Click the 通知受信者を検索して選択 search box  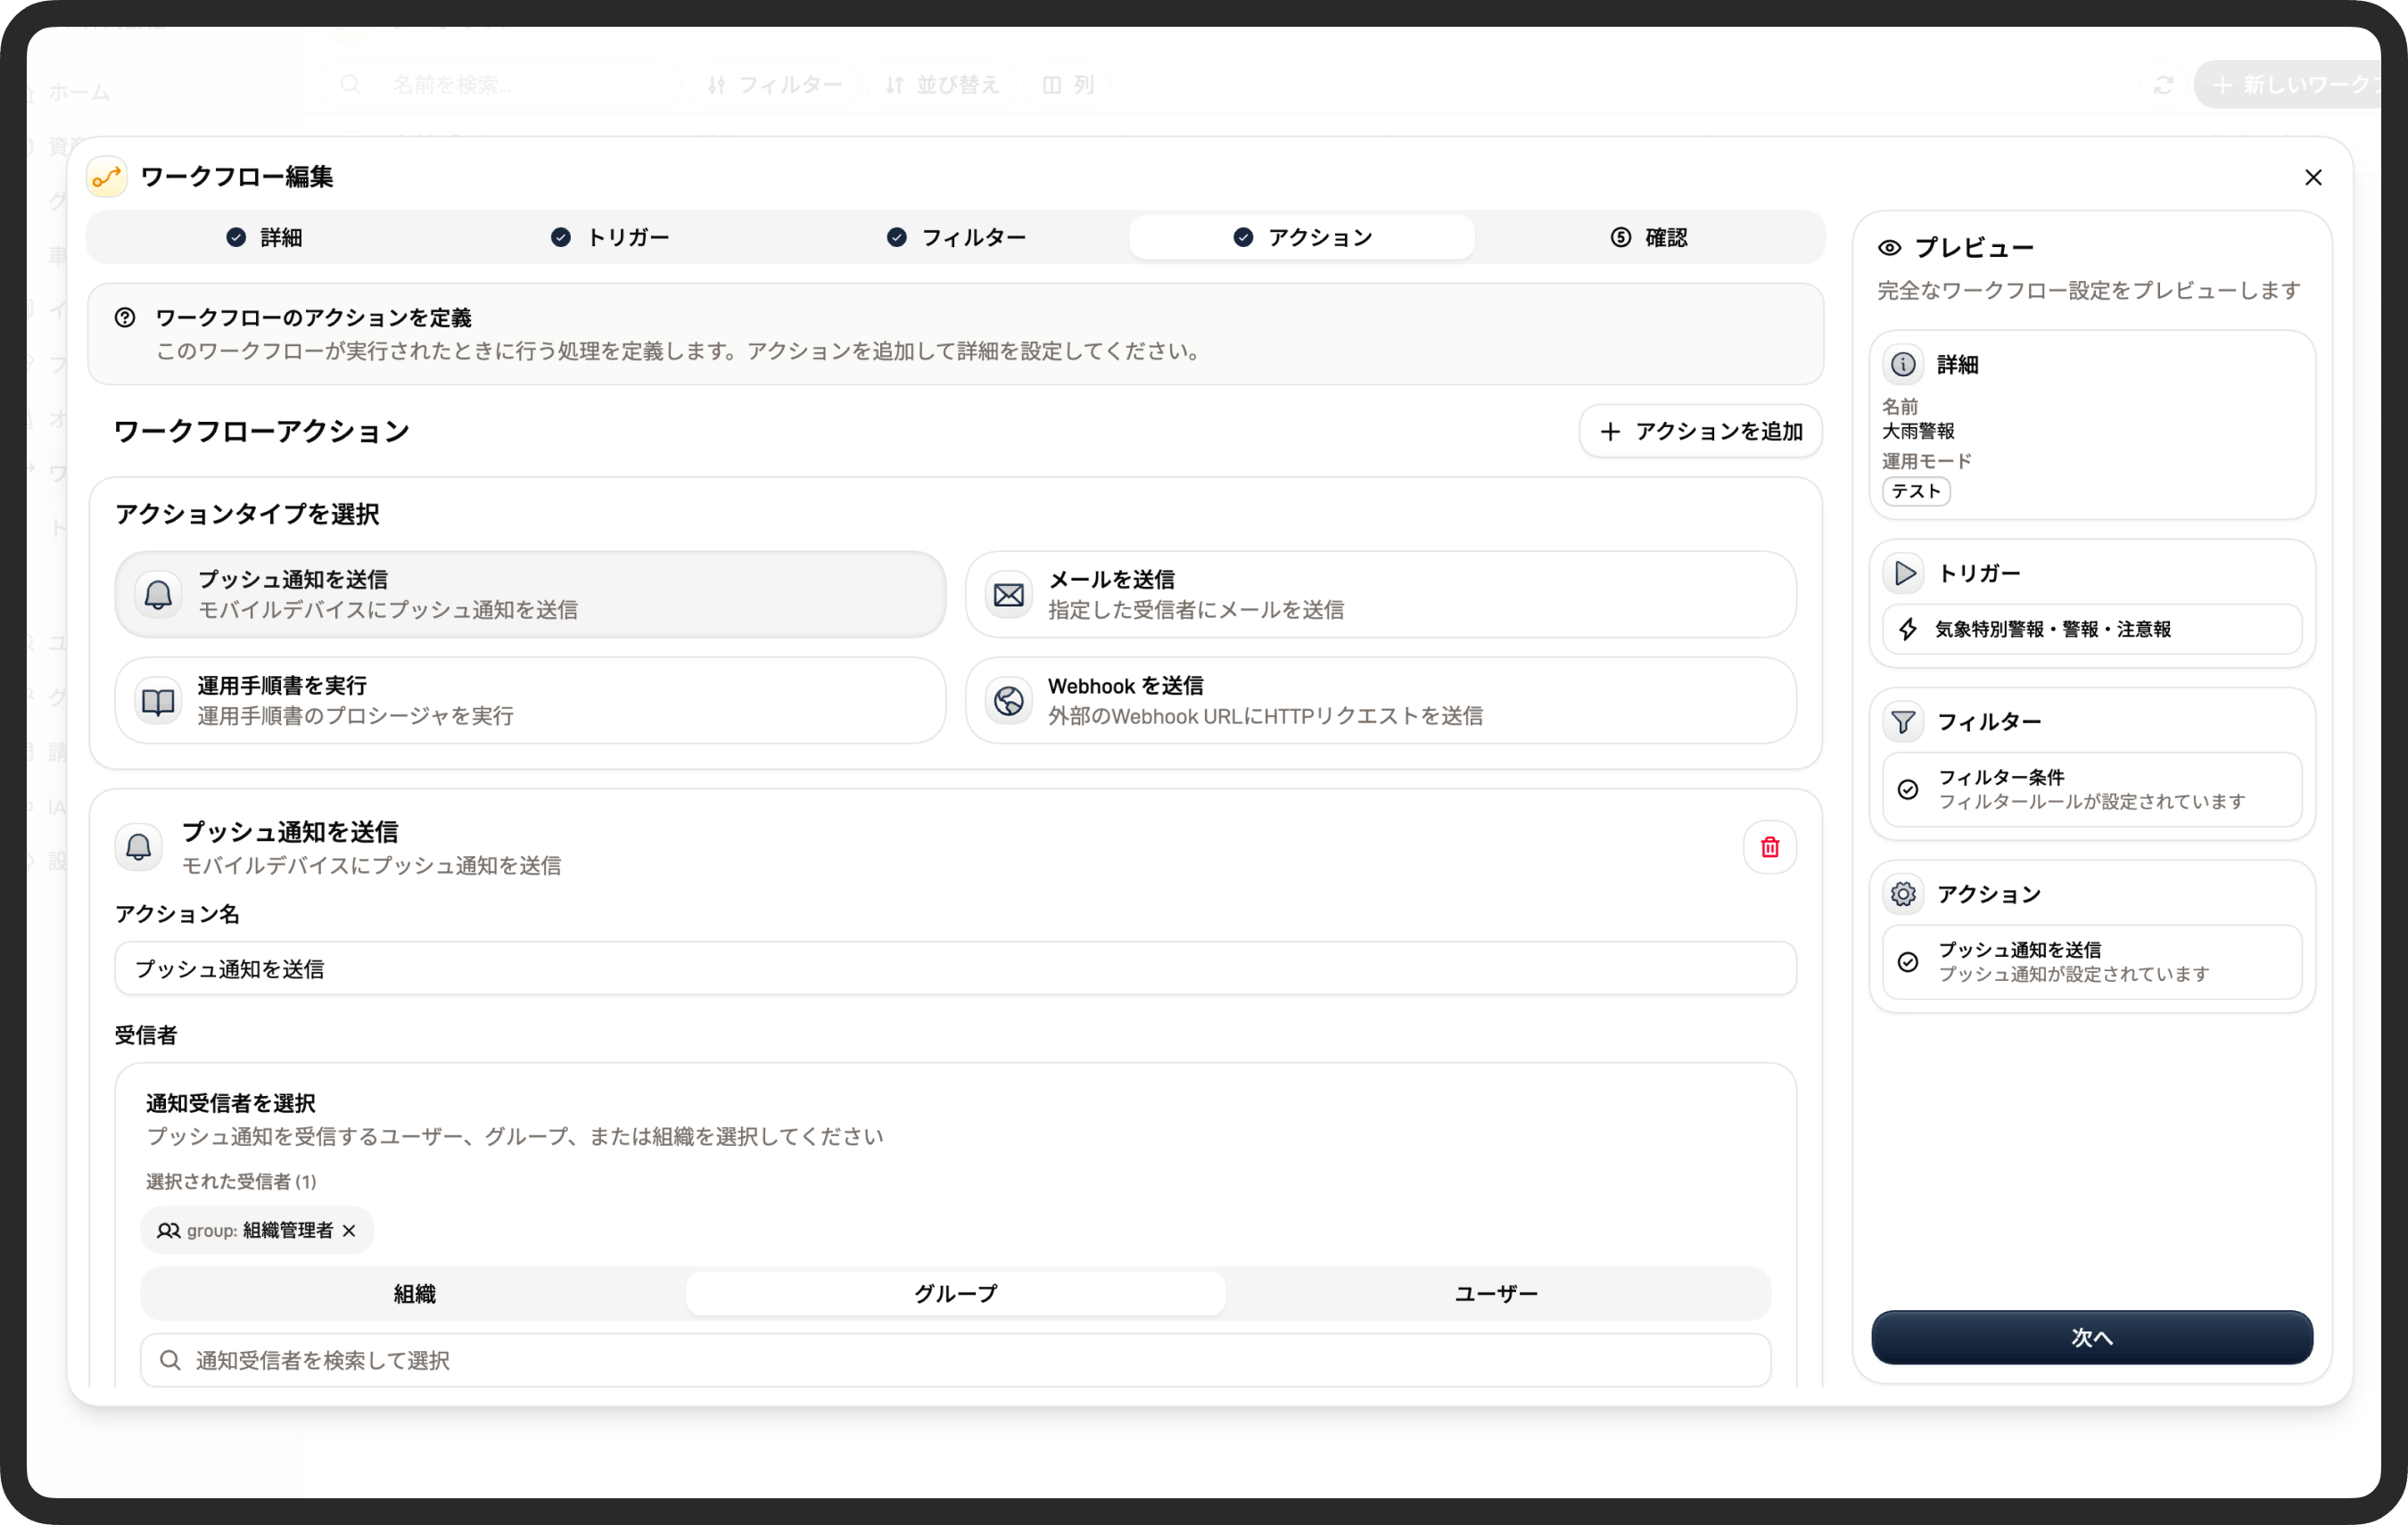(x=955, y=1359)
